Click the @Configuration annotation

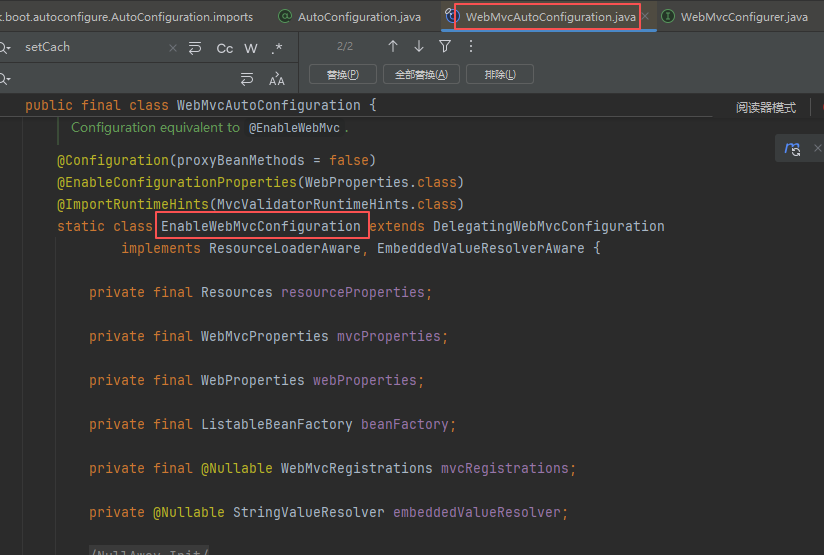(x=112, y=160)
